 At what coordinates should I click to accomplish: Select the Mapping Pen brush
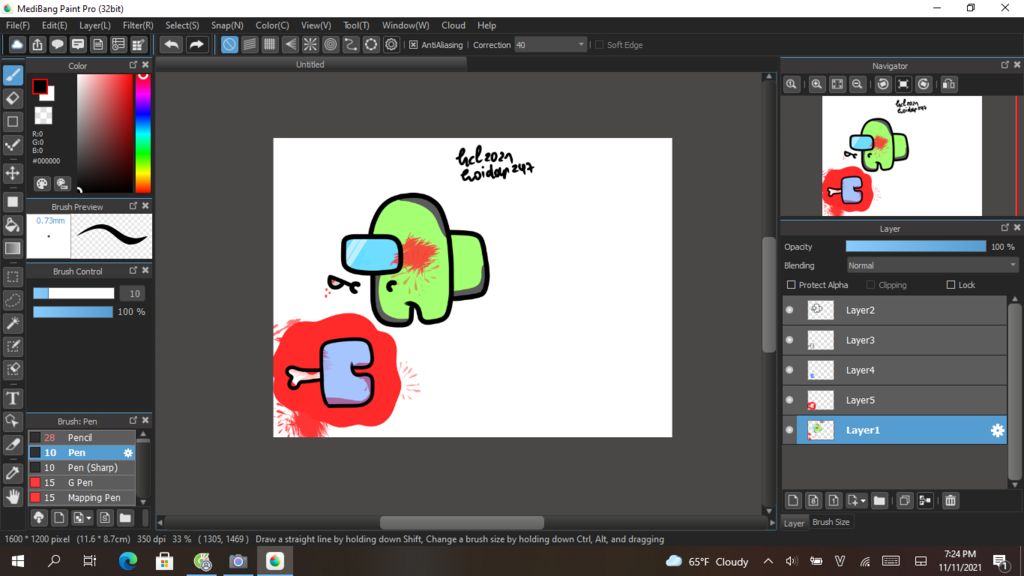[81, 498]
